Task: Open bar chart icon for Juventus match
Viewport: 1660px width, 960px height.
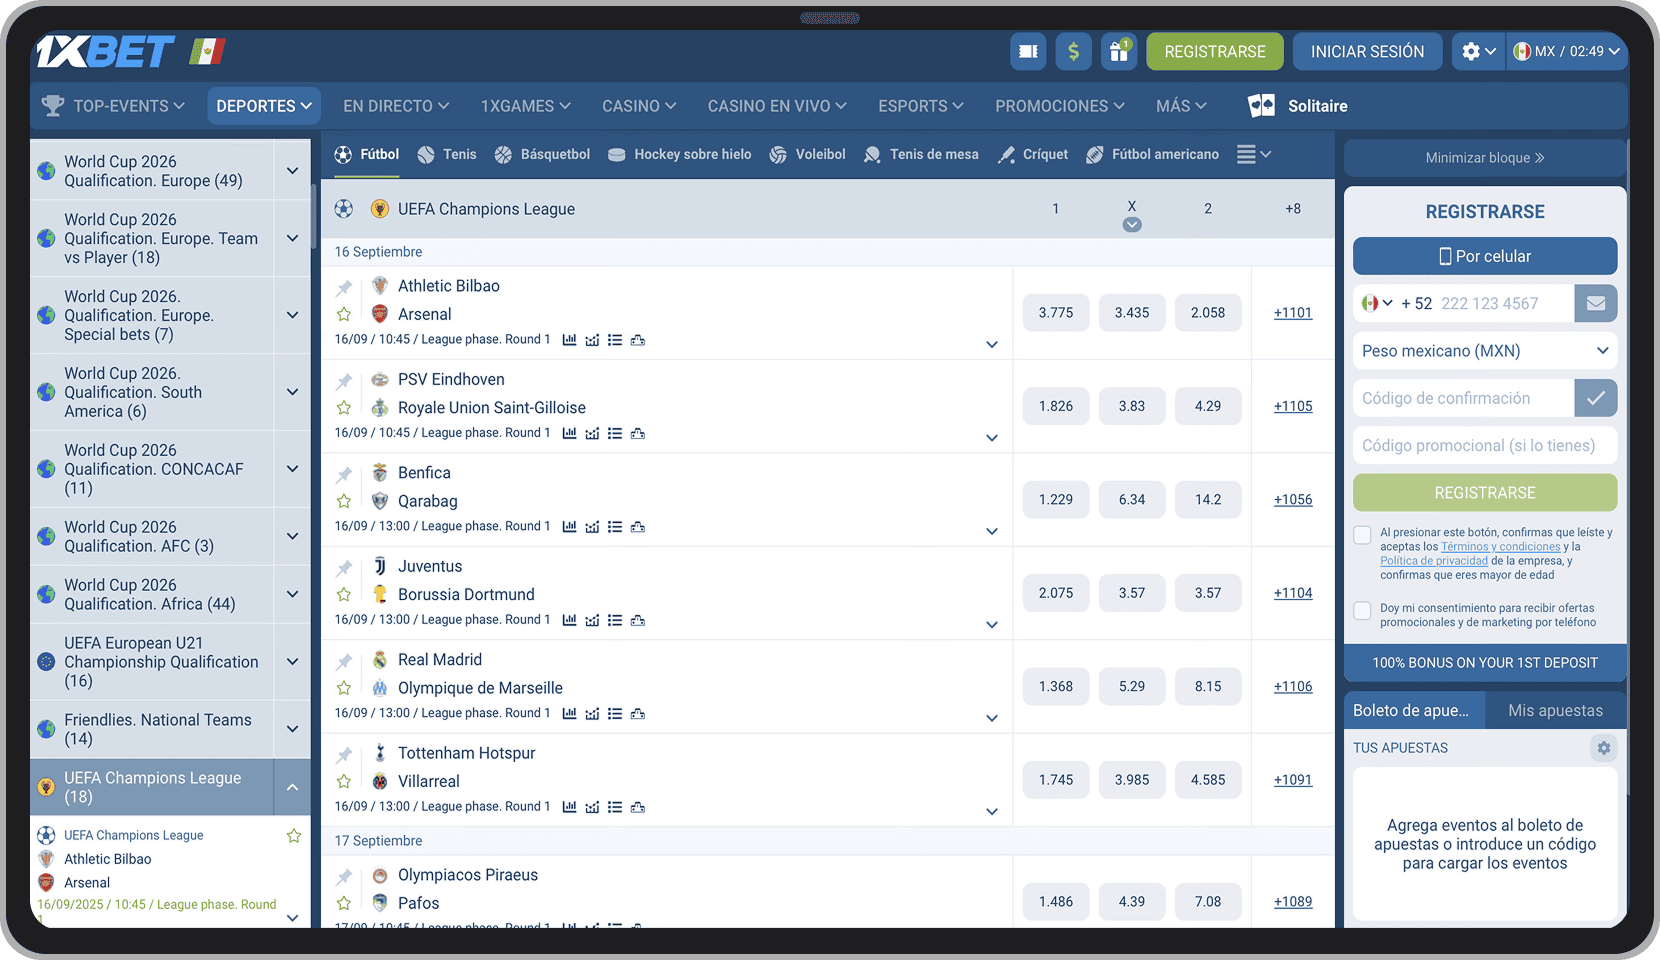Action: [569, 620]
